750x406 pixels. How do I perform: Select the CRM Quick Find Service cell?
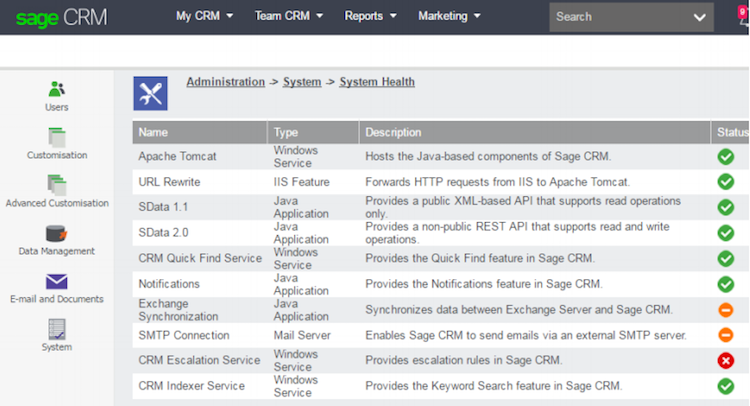coord(200,258)
